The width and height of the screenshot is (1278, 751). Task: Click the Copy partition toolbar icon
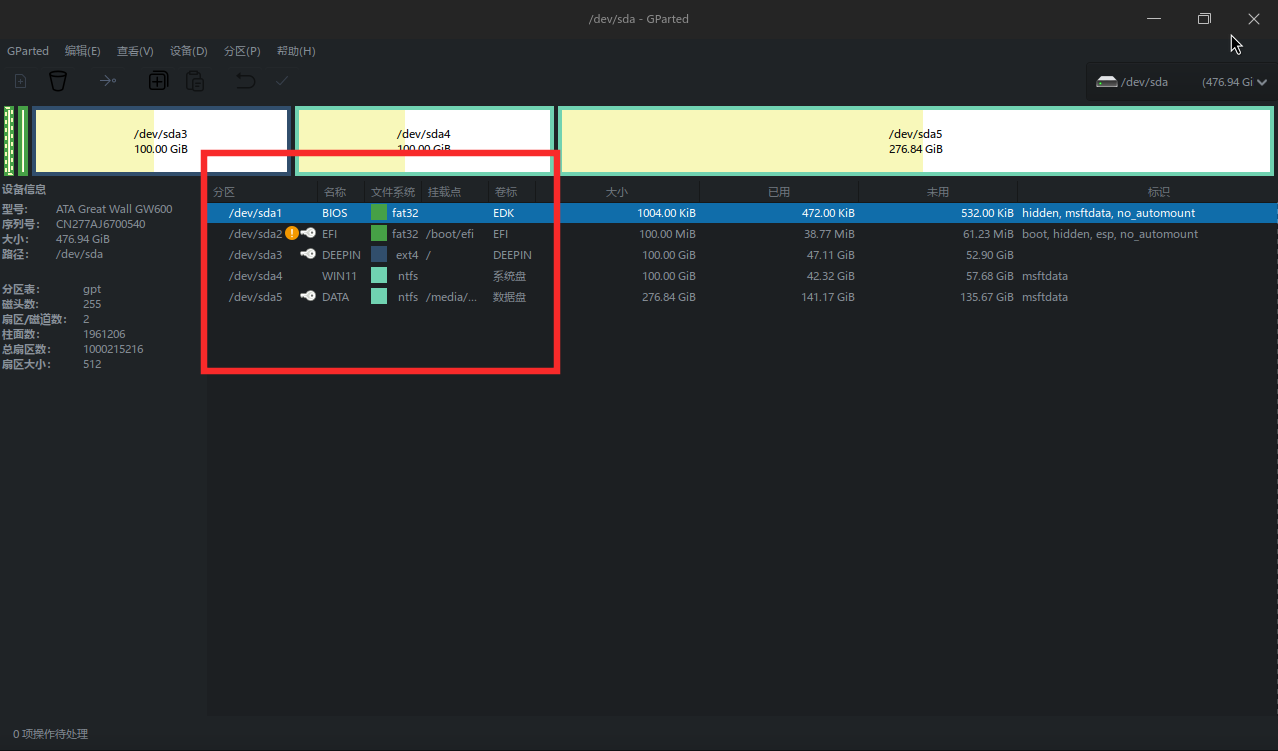click(x=158, y=81)
